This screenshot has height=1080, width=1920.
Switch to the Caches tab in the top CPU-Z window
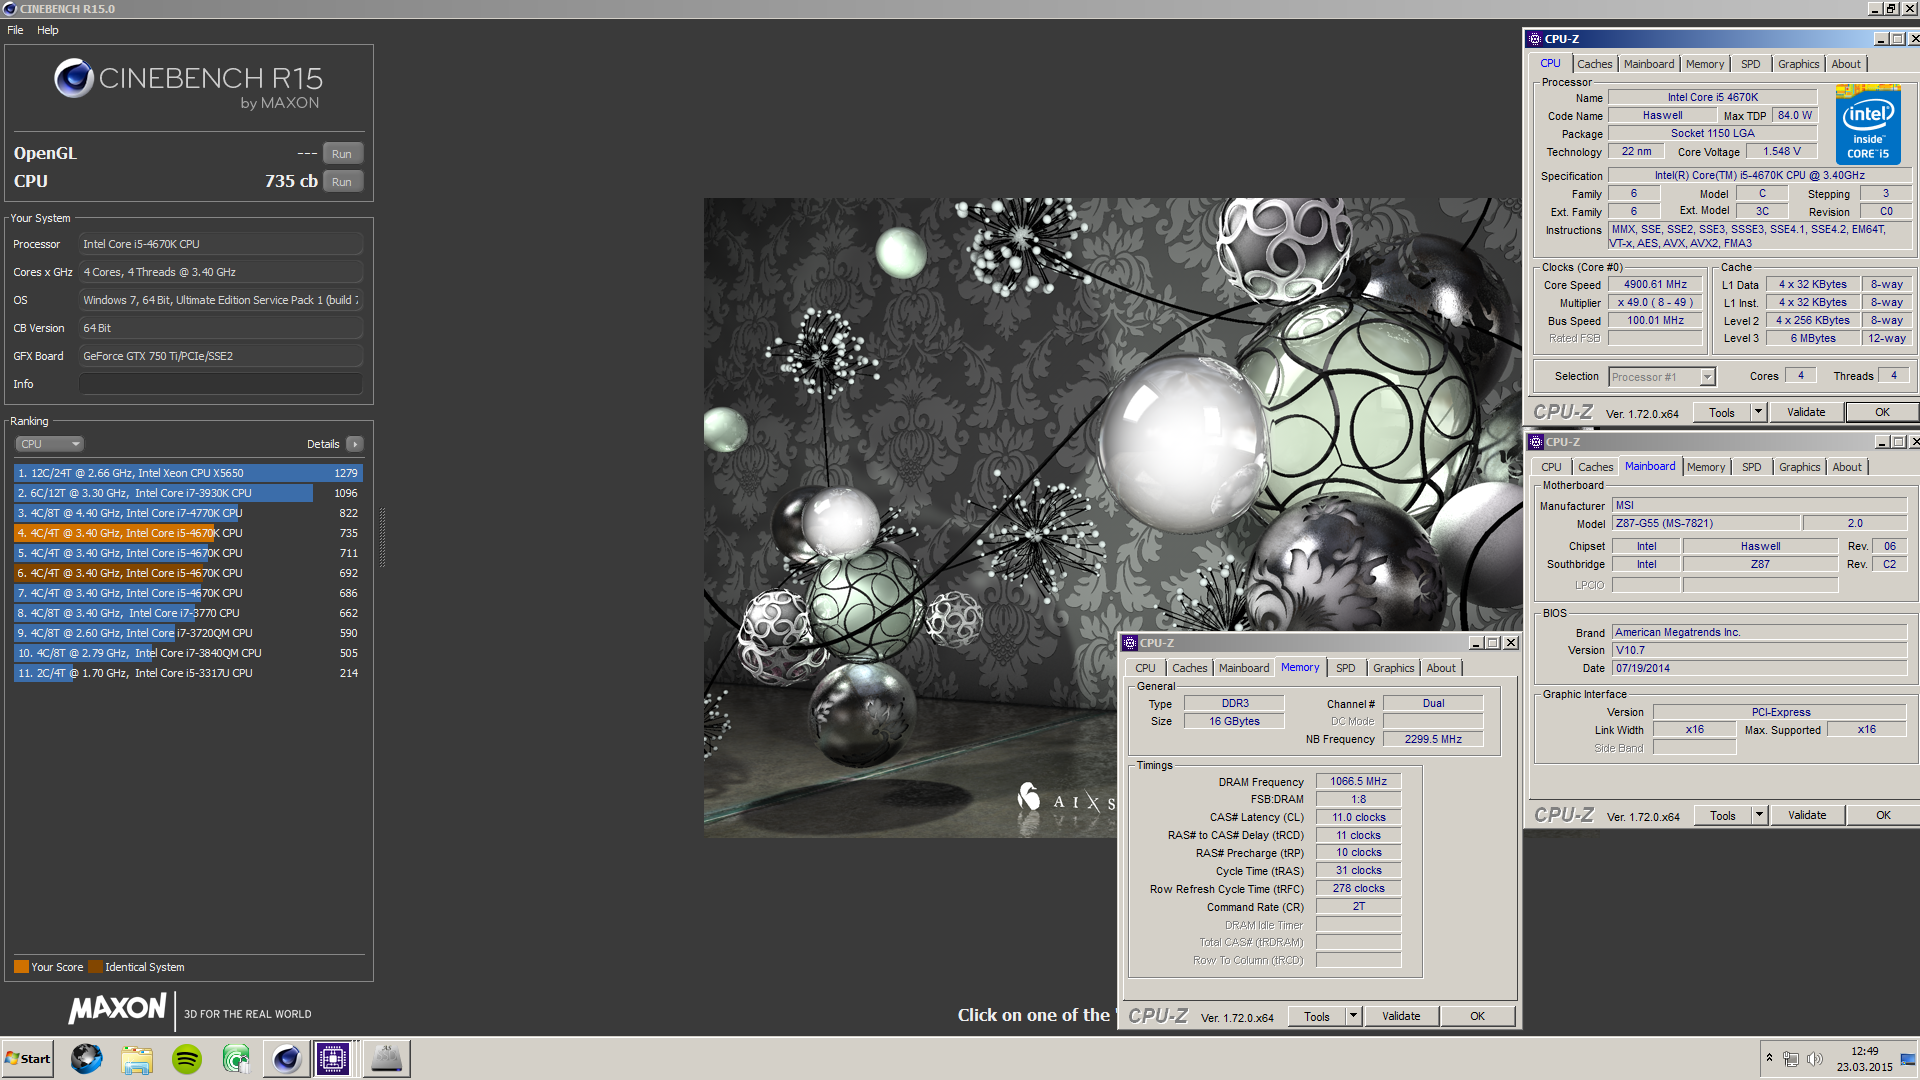pos(1595,64)
